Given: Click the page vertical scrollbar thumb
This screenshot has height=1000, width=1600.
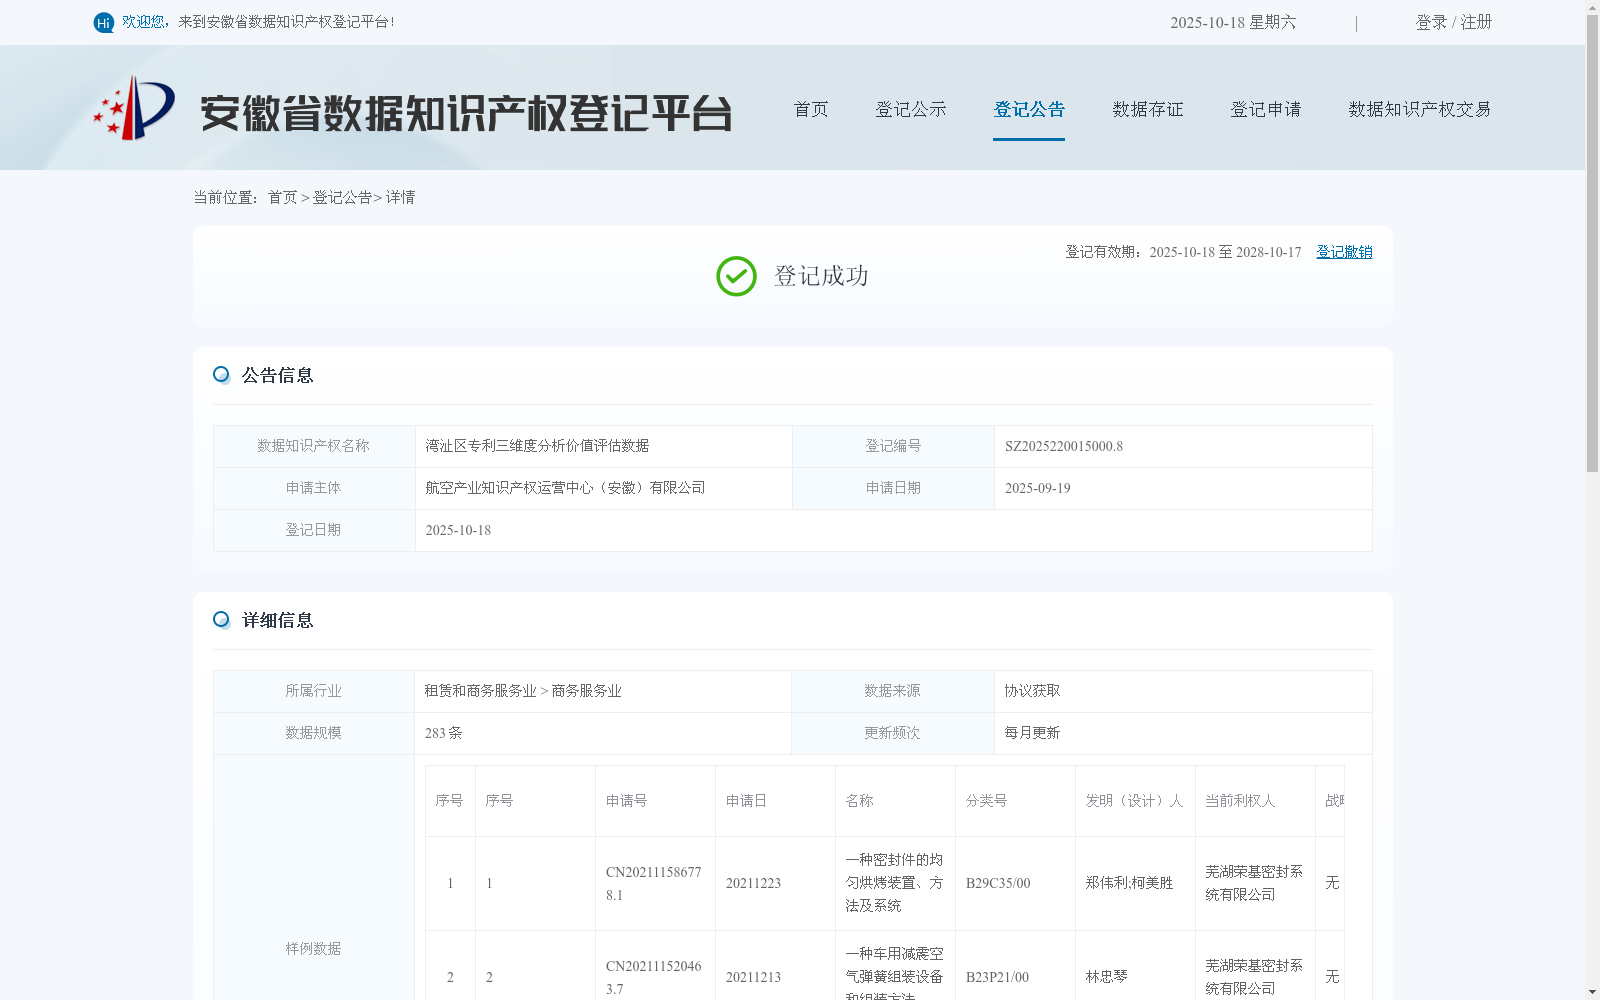Looking at the screenshot, I should point(1592,245).
